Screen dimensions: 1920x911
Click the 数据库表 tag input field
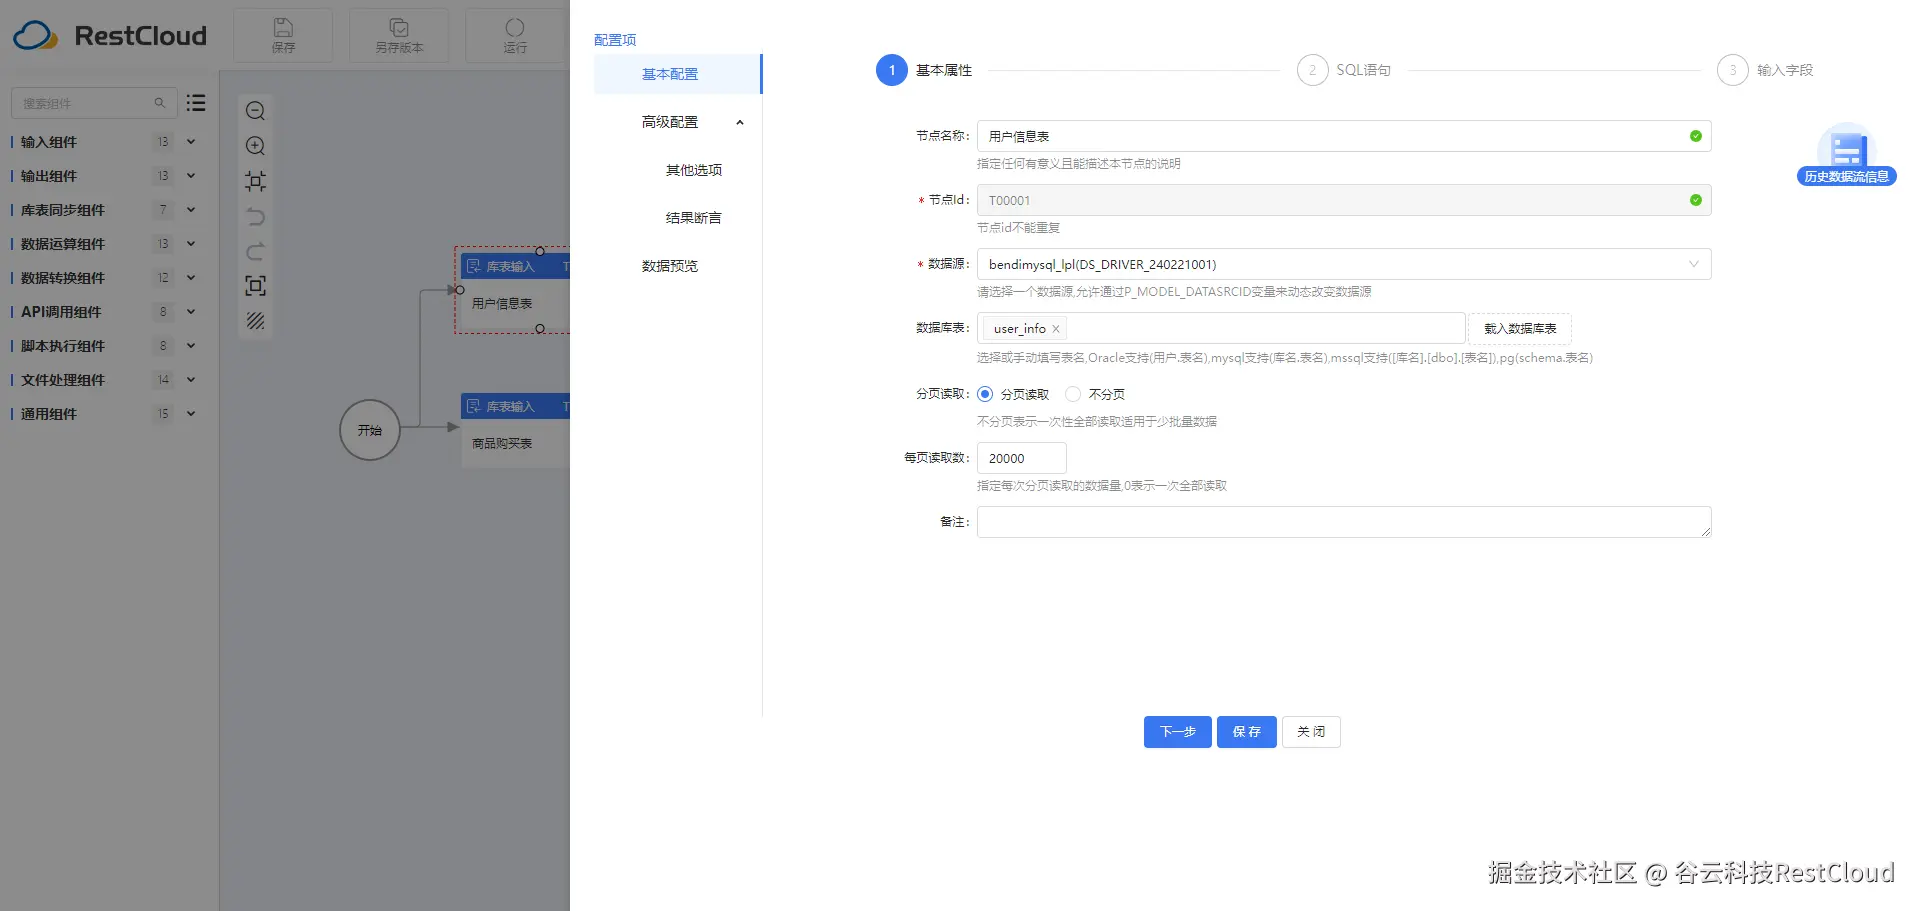[x=1221, y=328]
